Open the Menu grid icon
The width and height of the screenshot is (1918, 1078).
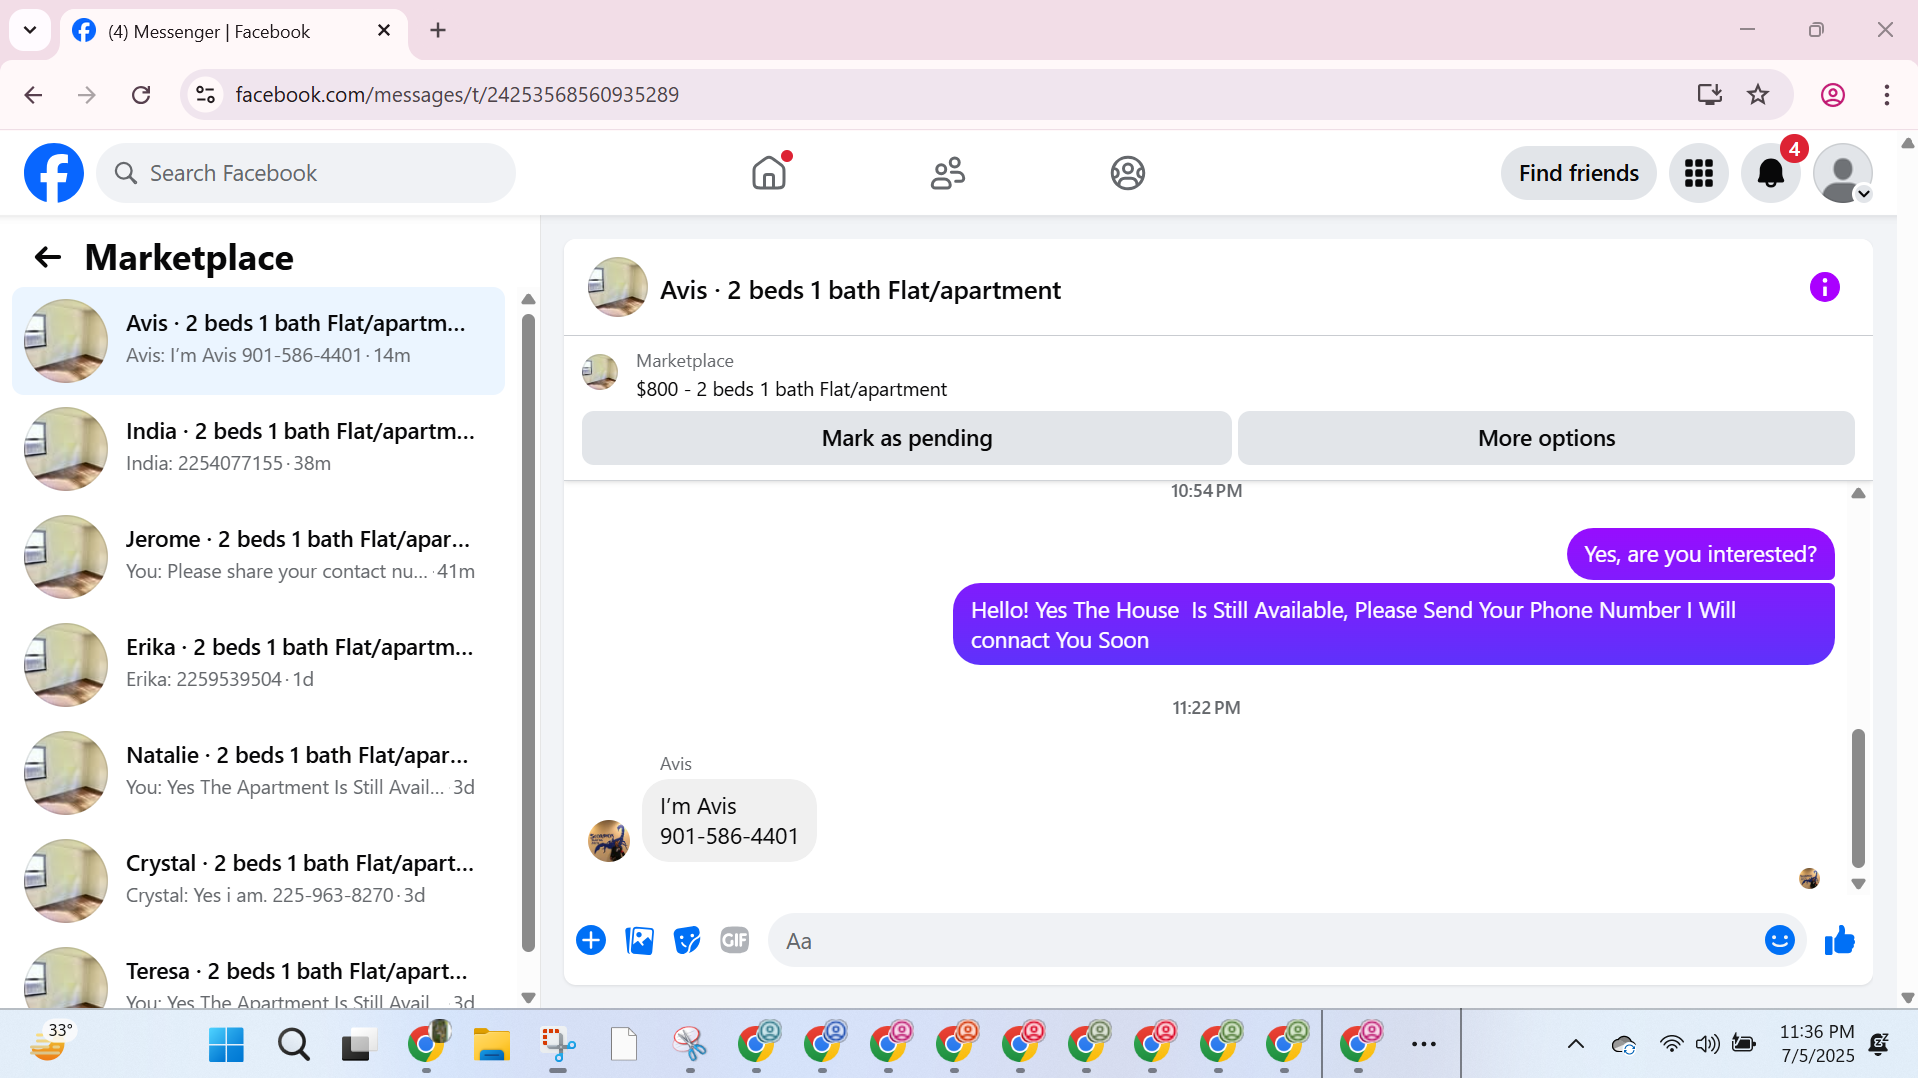point(1698,173)
